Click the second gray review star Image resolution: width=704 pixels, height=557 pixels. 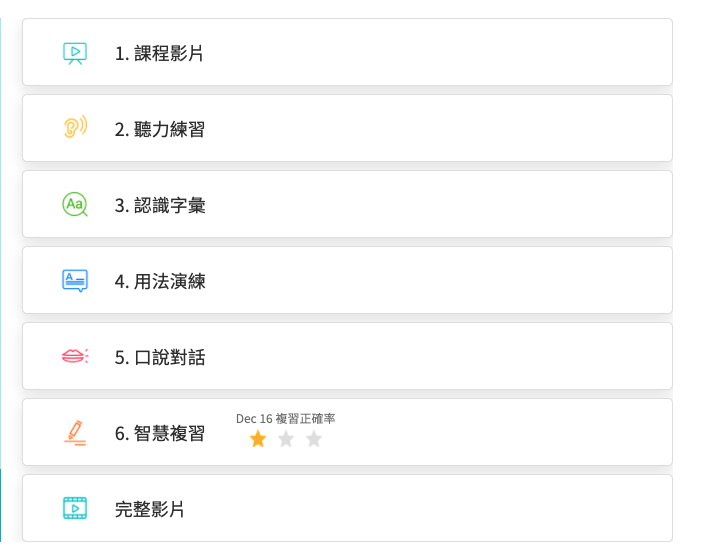point(286,439)
